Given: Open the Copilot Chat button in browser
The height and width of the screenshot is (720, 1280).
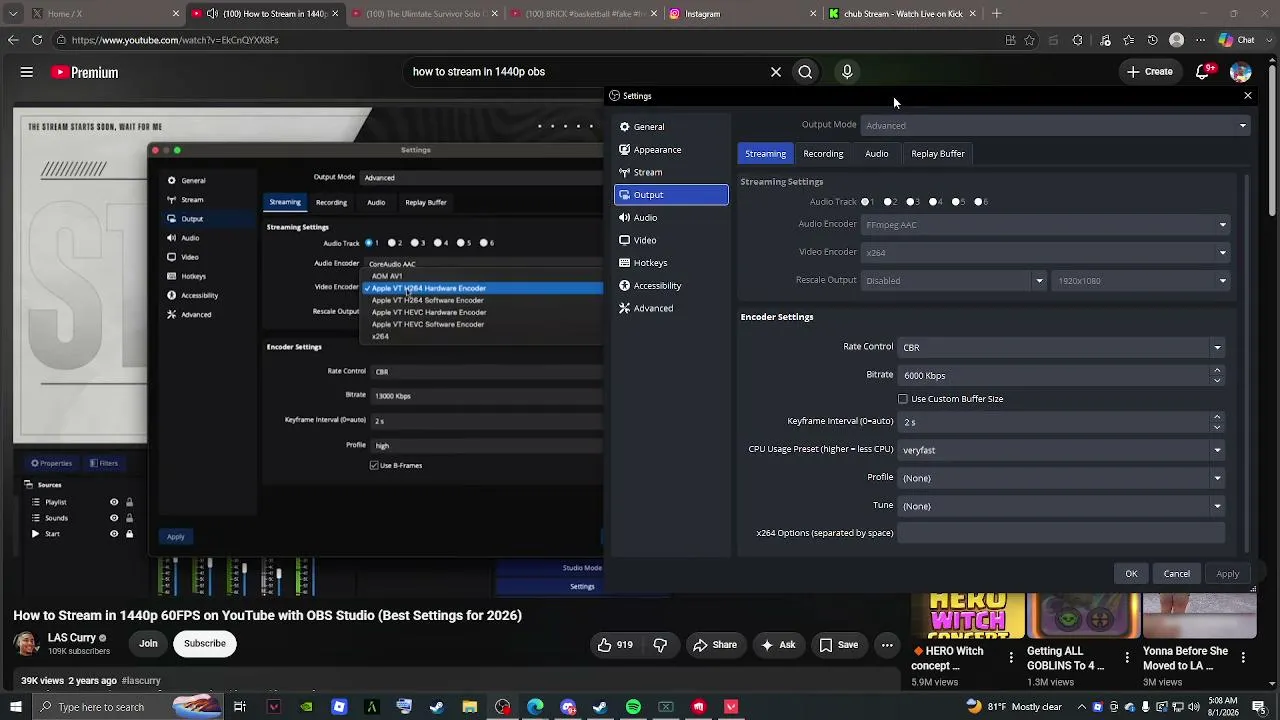Looking at the screenshot, I should pos(1237,40).
